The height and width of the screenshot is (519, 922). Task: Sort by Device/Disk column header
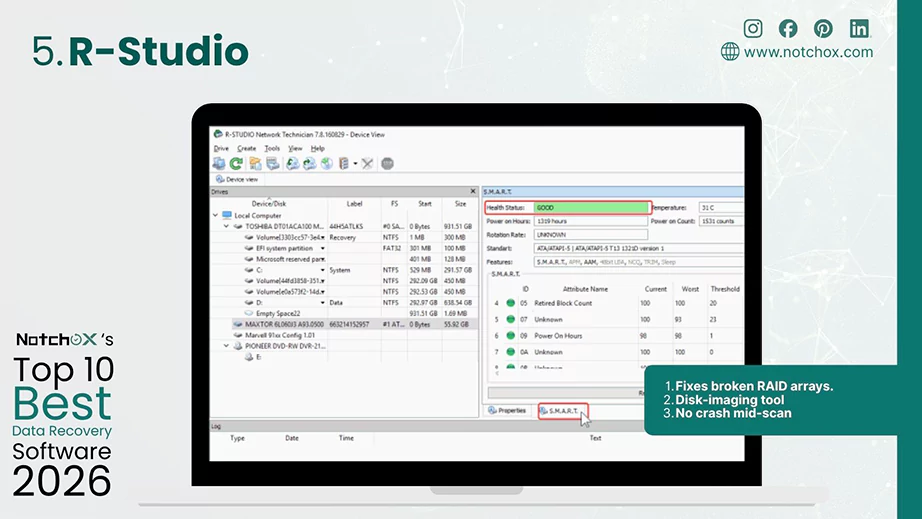coord(269,203)
